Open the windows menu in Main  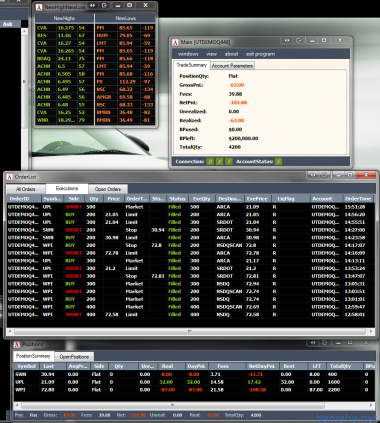click(188, 54)
